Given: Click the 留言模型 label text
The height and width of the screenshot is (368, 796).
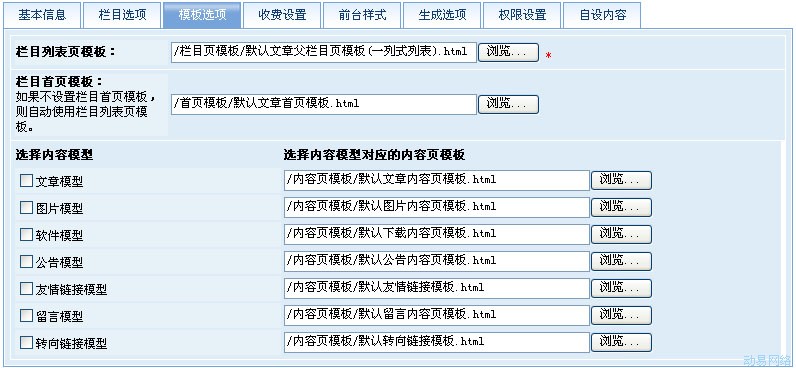Looking at the screenshot, I should coord(59,317).
